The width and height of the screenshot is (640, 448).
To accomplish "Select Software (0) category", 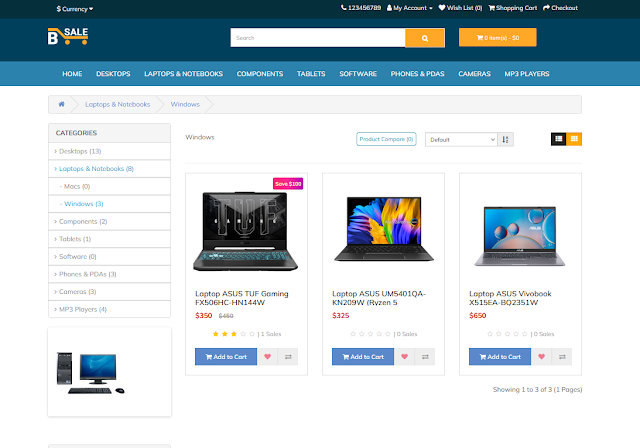I will tap(109, 257).
